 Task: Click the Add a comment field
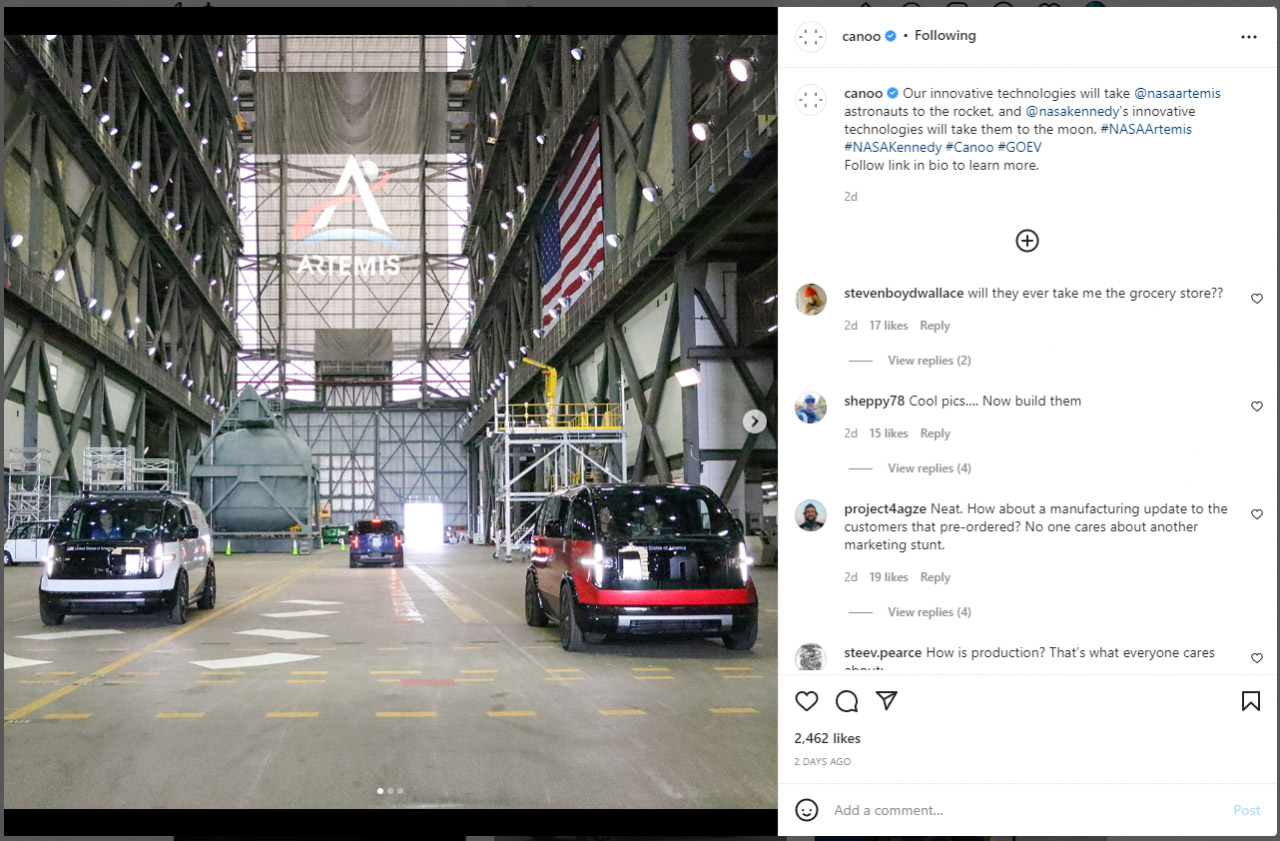(1020, 810)
